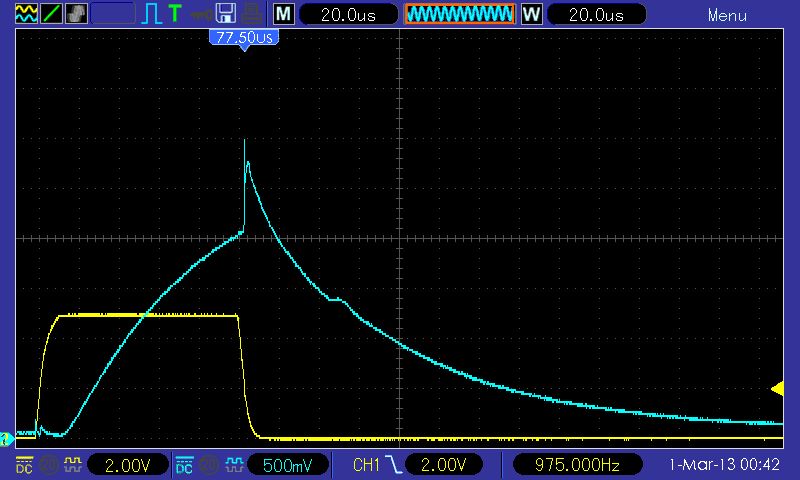
Task: Click the blue pulse waveform icon
Action: point(151,14)
